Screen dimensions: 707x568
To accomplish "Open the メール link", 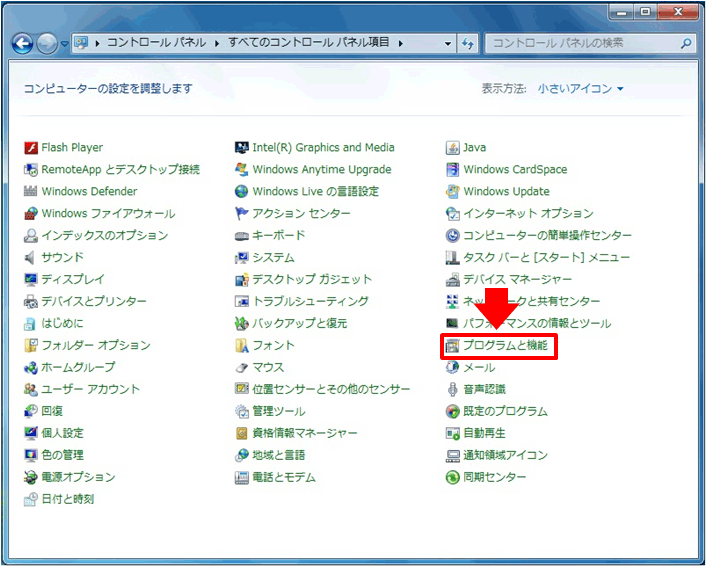I will point(479,368).
